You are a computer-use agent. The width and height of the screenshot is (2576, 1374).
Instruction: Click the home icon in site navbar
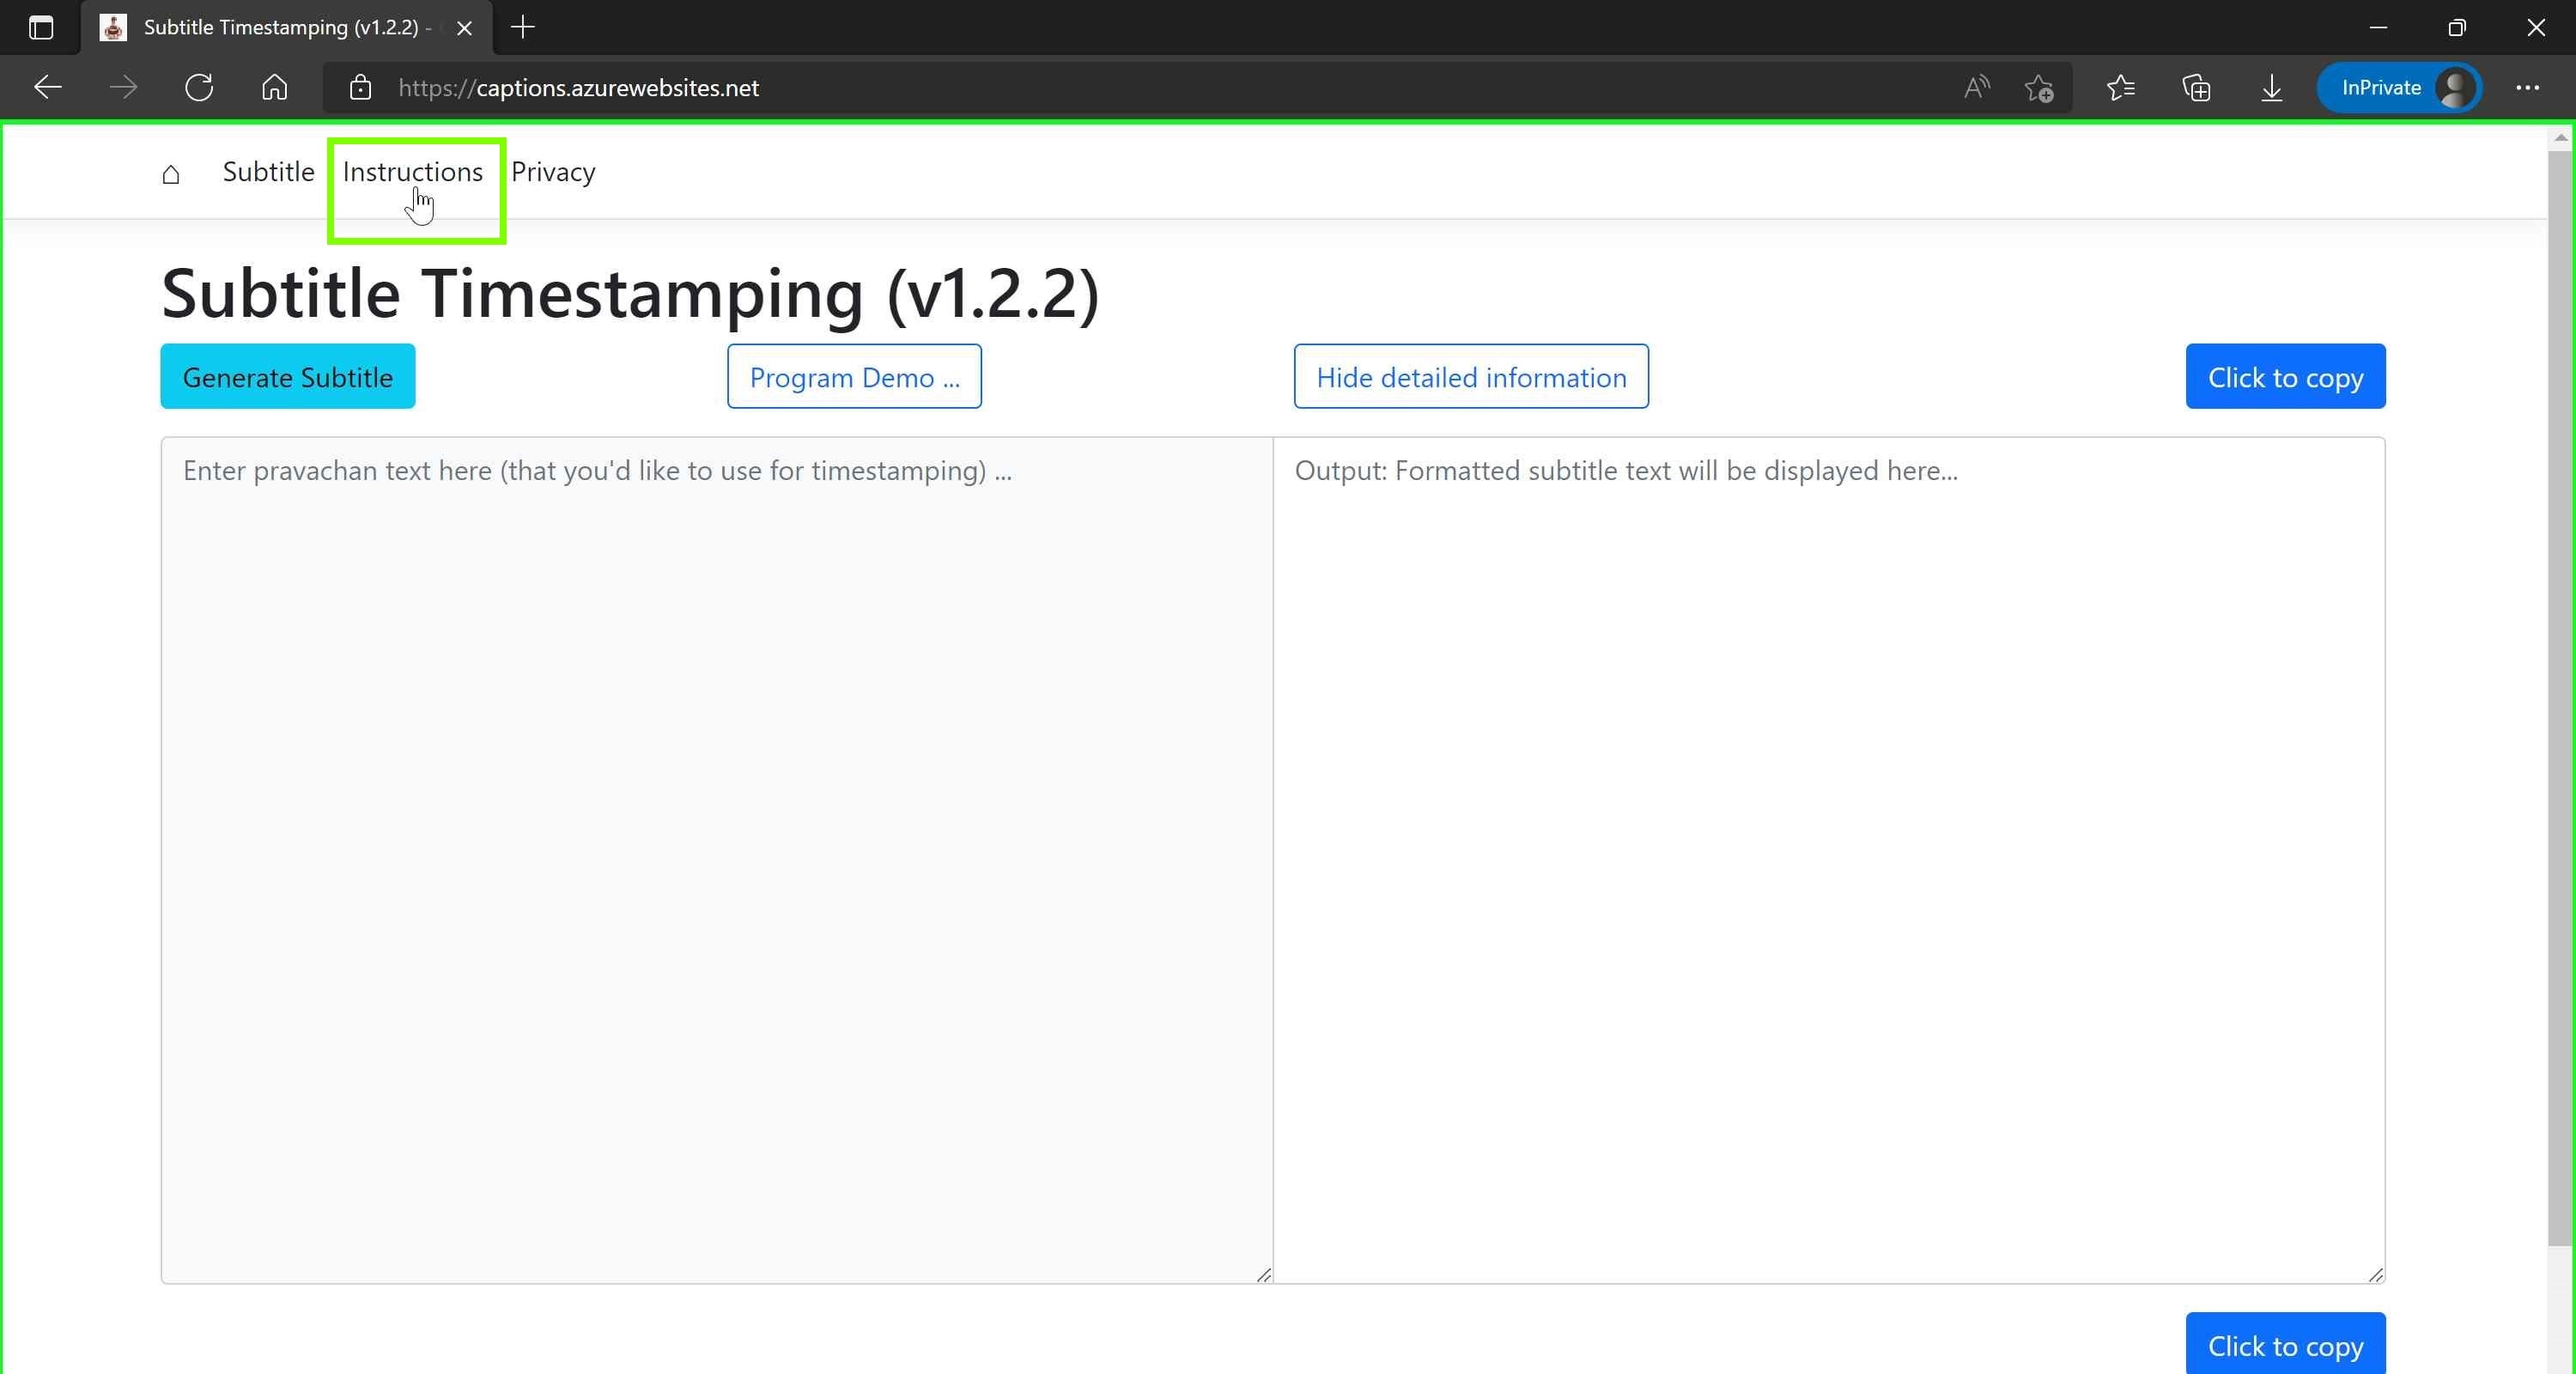pos(171,174)
